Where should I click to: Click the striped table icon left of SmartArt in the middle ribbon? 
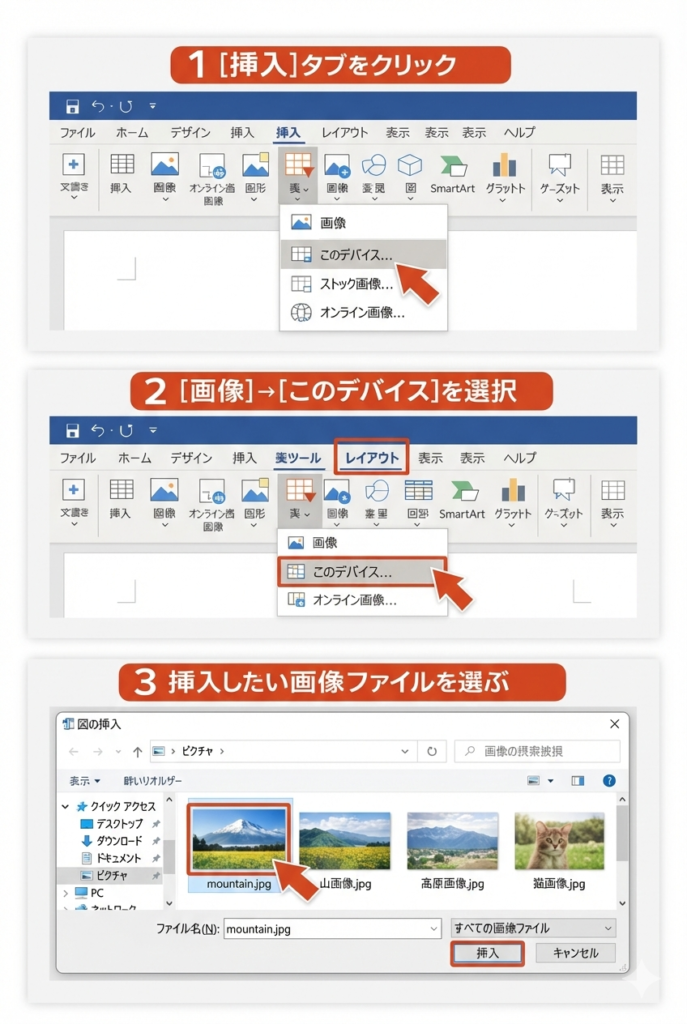[x=418, y=490]
